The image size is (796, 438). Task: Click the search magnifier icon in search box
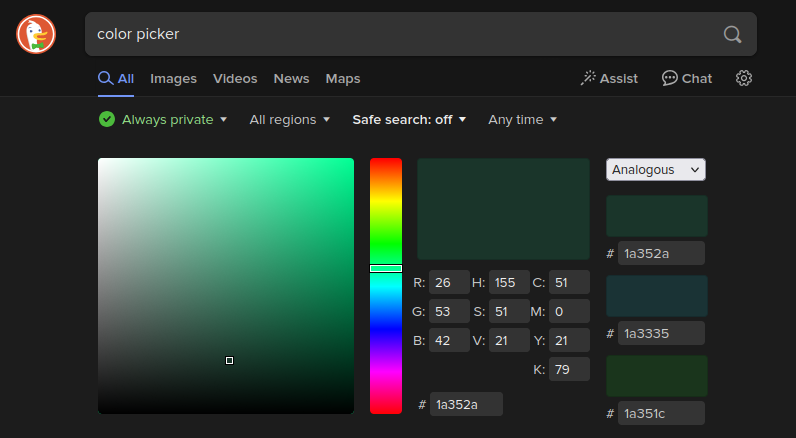tap(732, 34)
